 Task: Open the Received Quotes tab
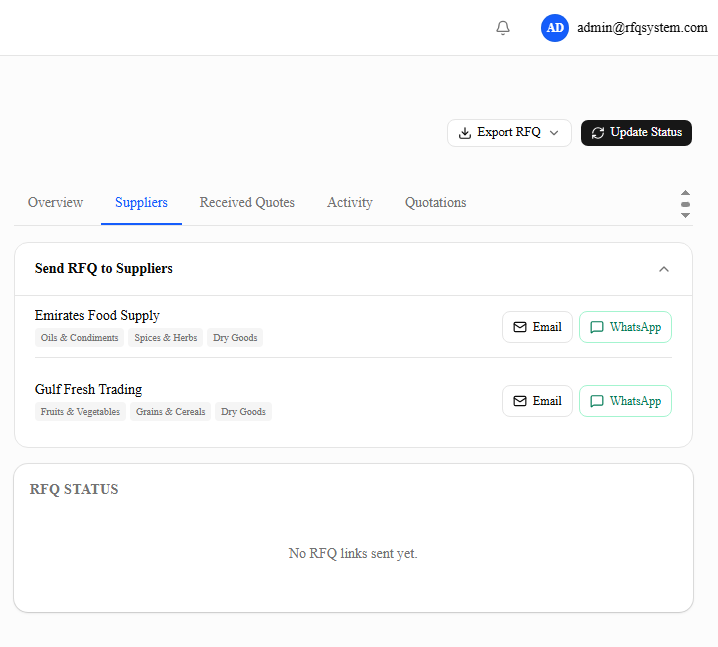point(247,202)
